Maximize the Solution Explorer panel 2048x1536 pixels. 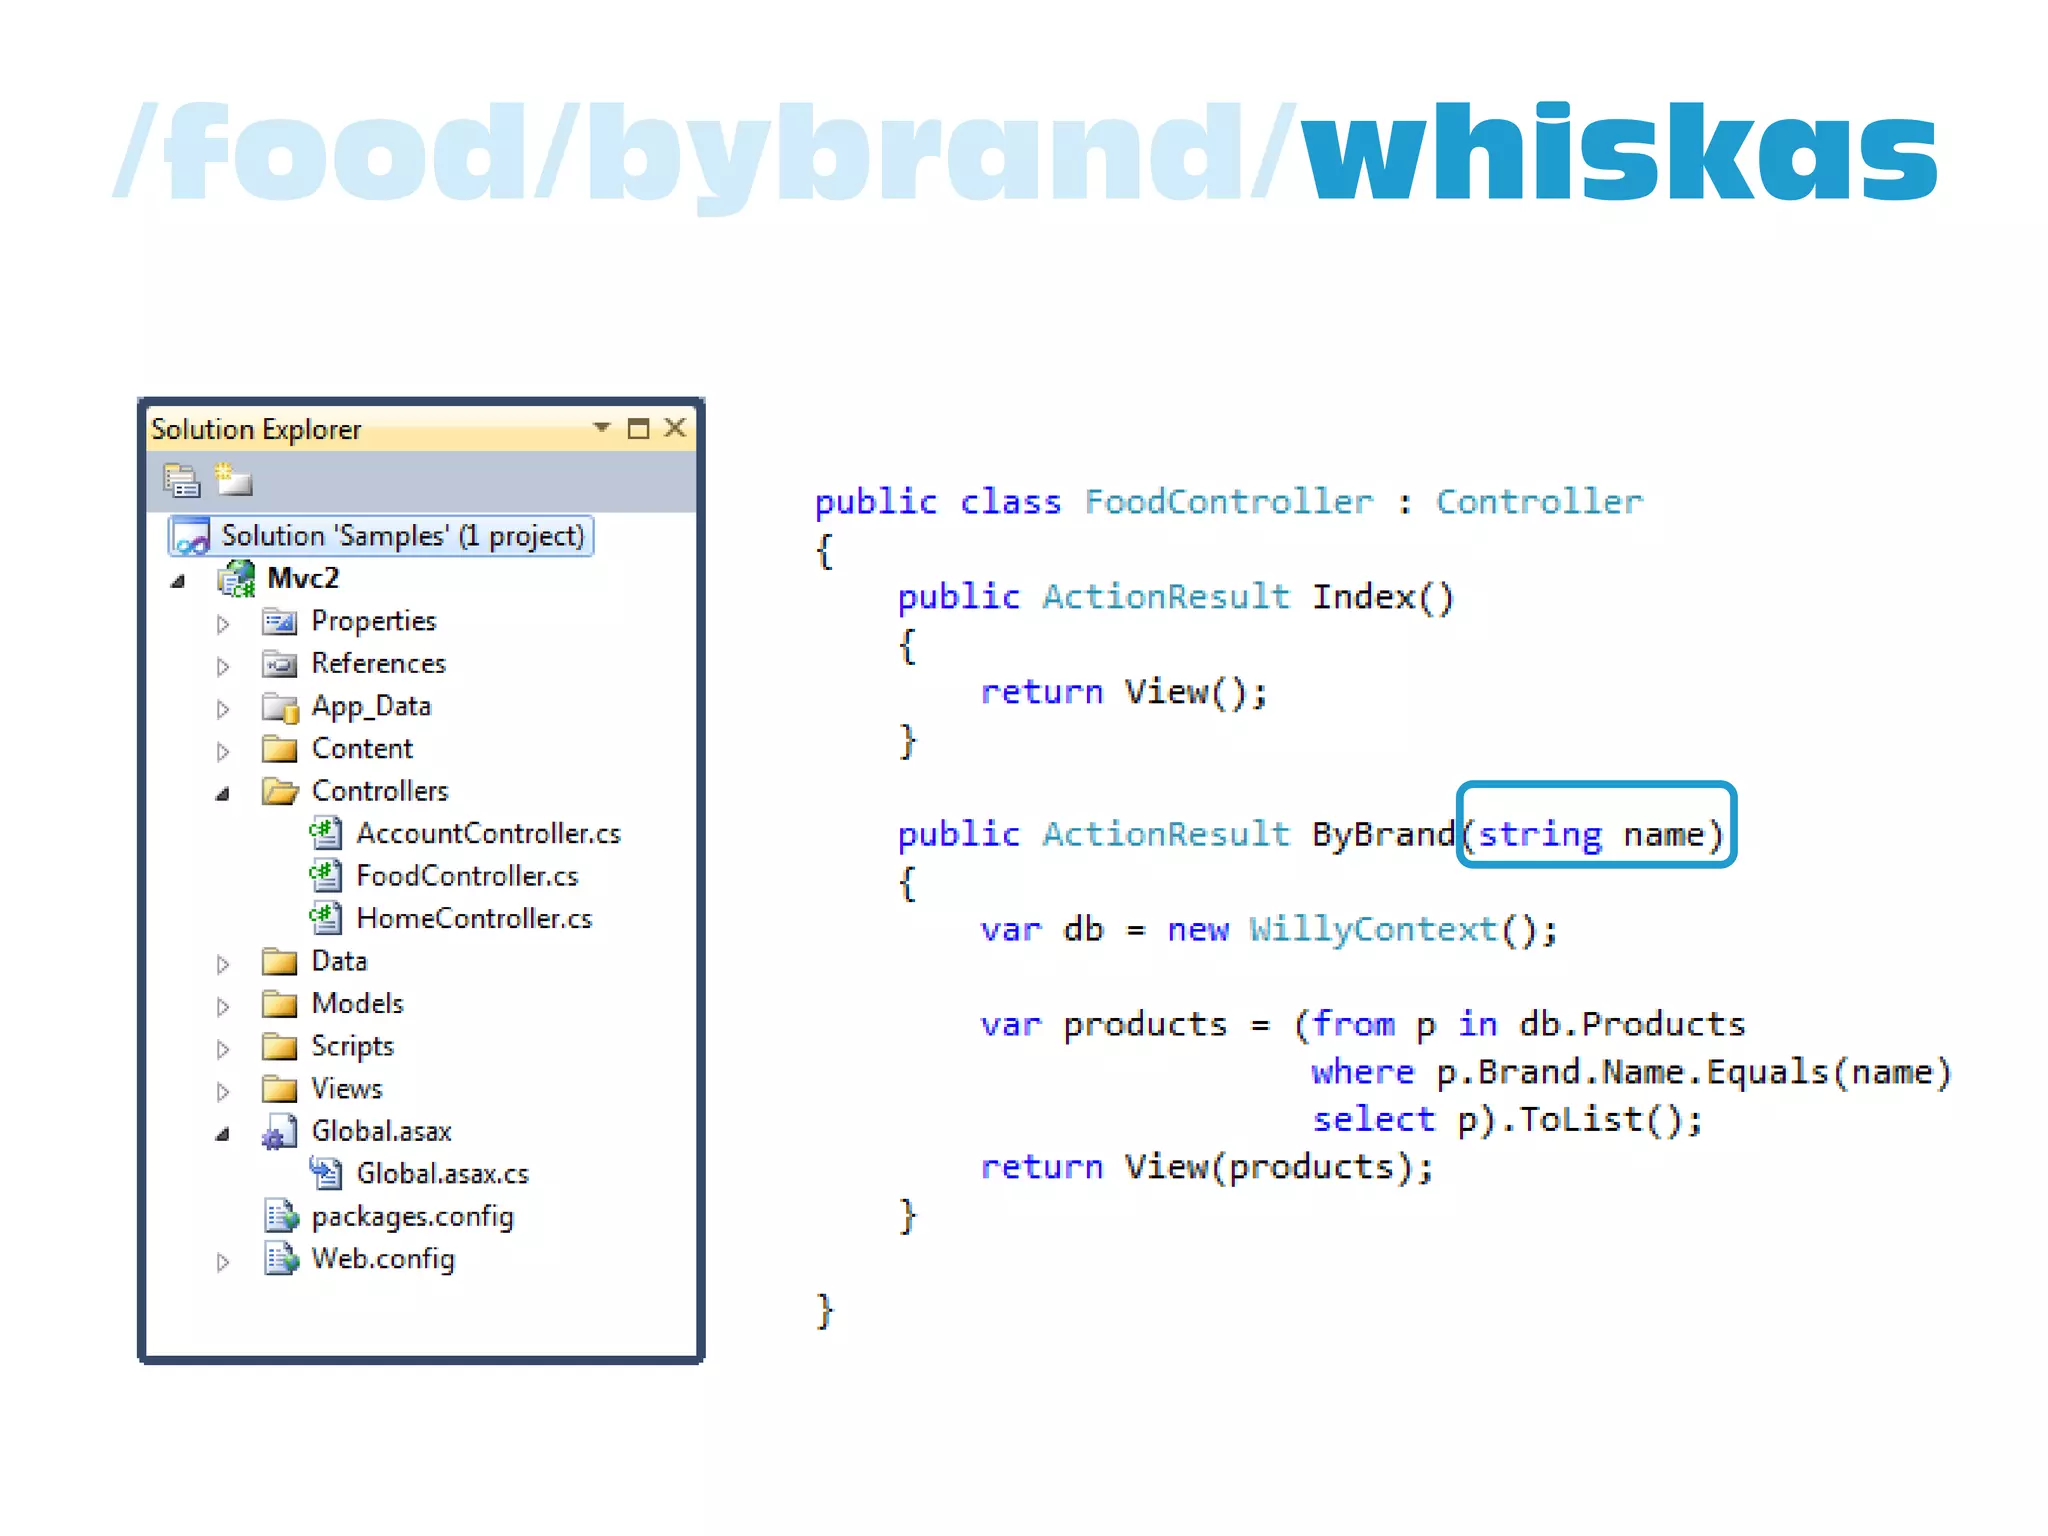pyautogui.click(x=638, y=429)
